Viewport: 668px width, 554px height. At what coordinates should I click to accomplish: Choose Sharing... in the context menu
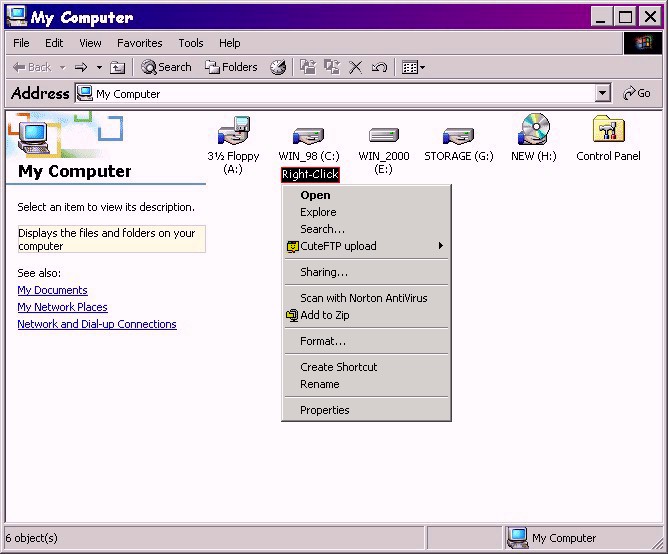[366, 272]
